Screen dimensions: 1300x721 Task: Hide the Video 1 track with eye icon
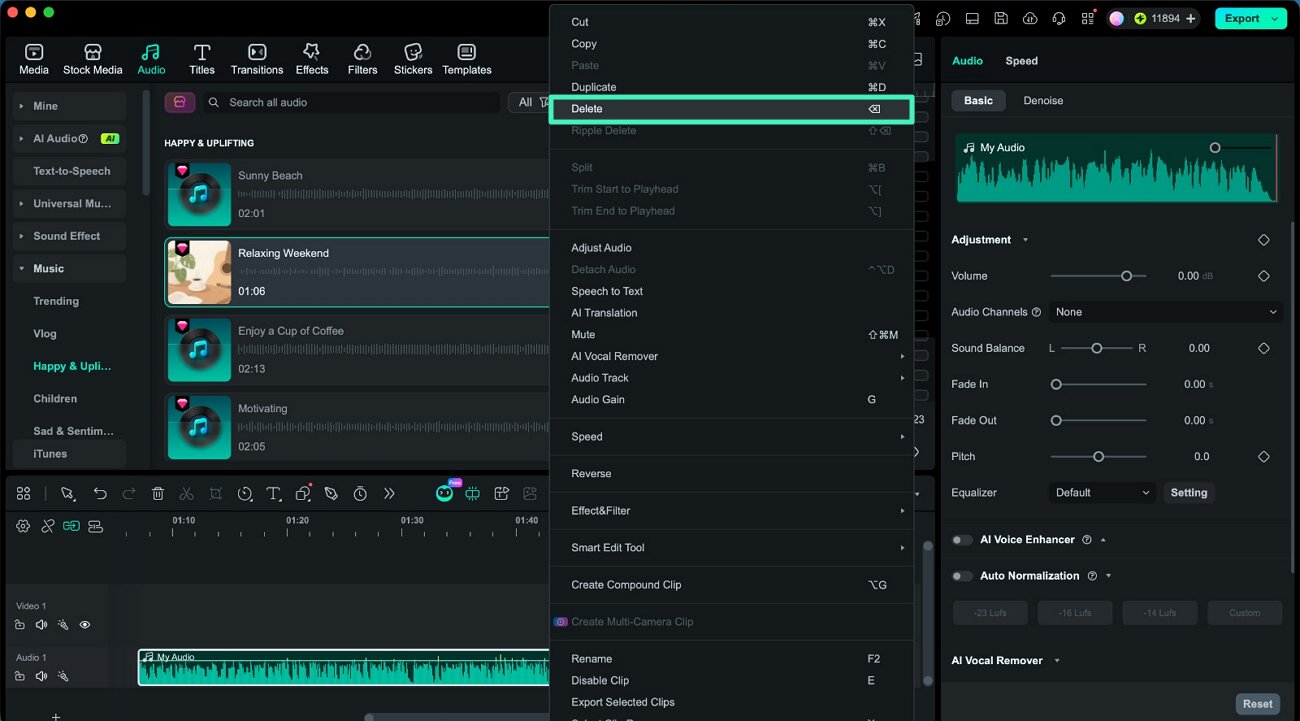pyautogui.click(x=85, y=625)
